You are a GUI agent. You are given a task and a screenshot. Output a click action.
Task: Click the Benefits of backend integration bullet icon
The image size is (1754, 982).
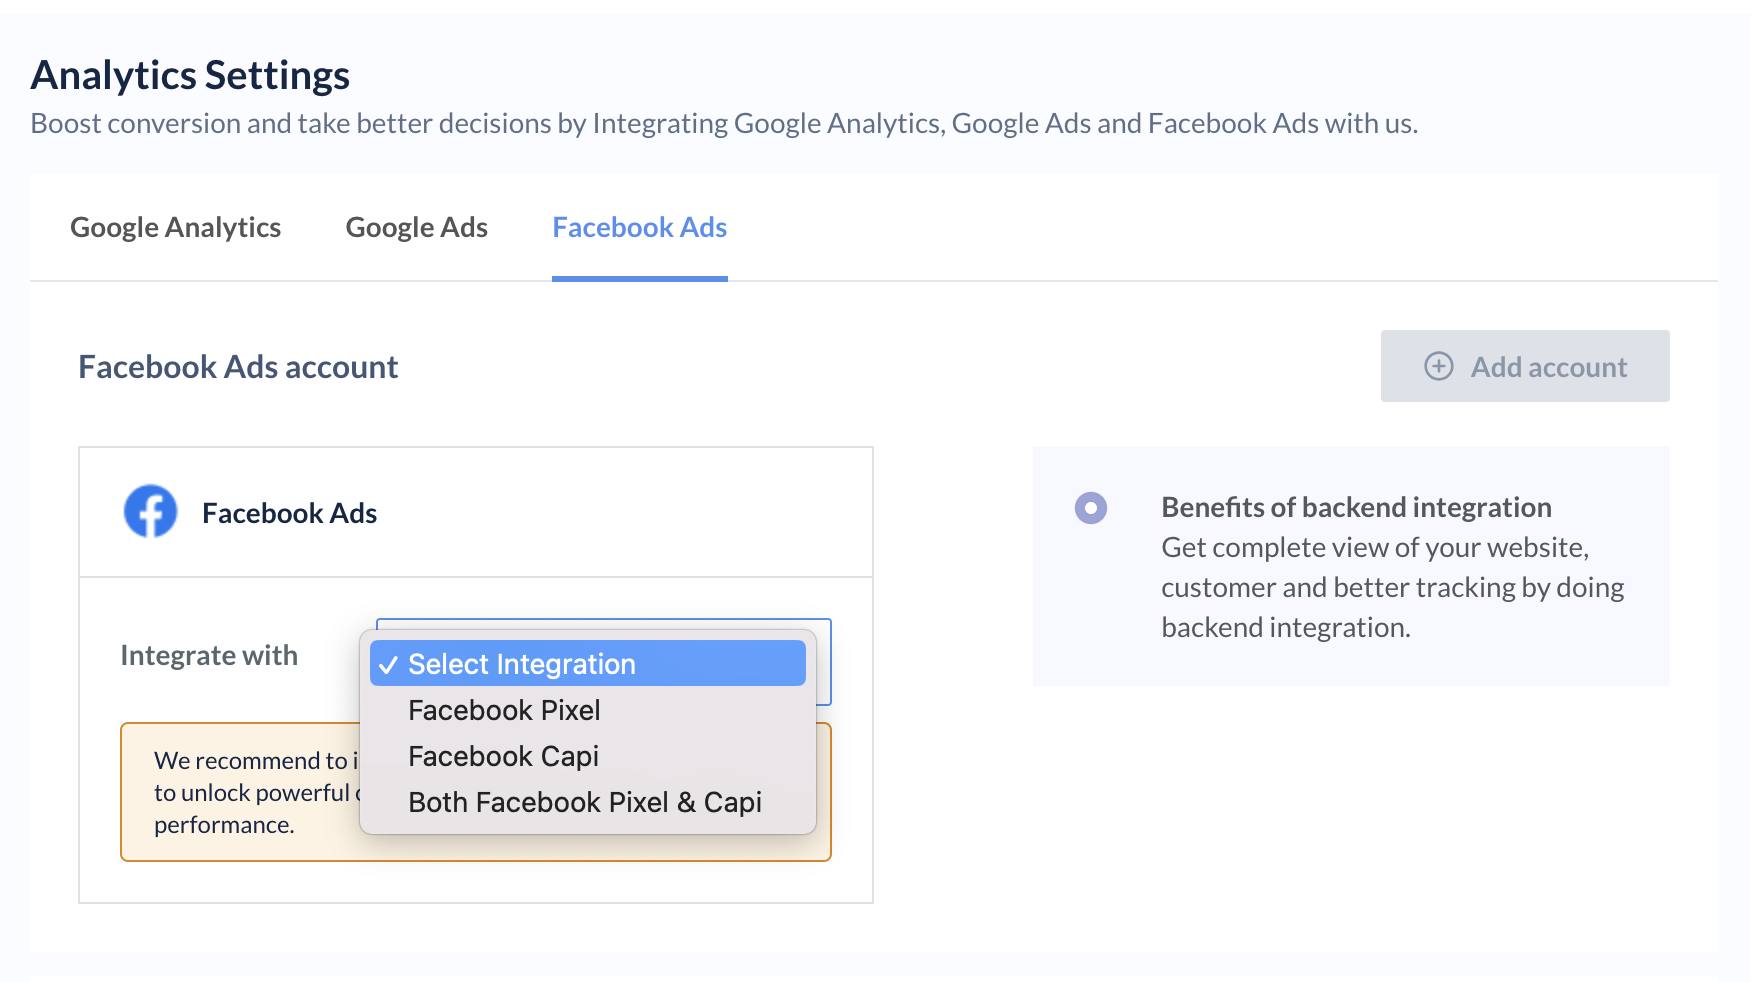point(1091,508)
